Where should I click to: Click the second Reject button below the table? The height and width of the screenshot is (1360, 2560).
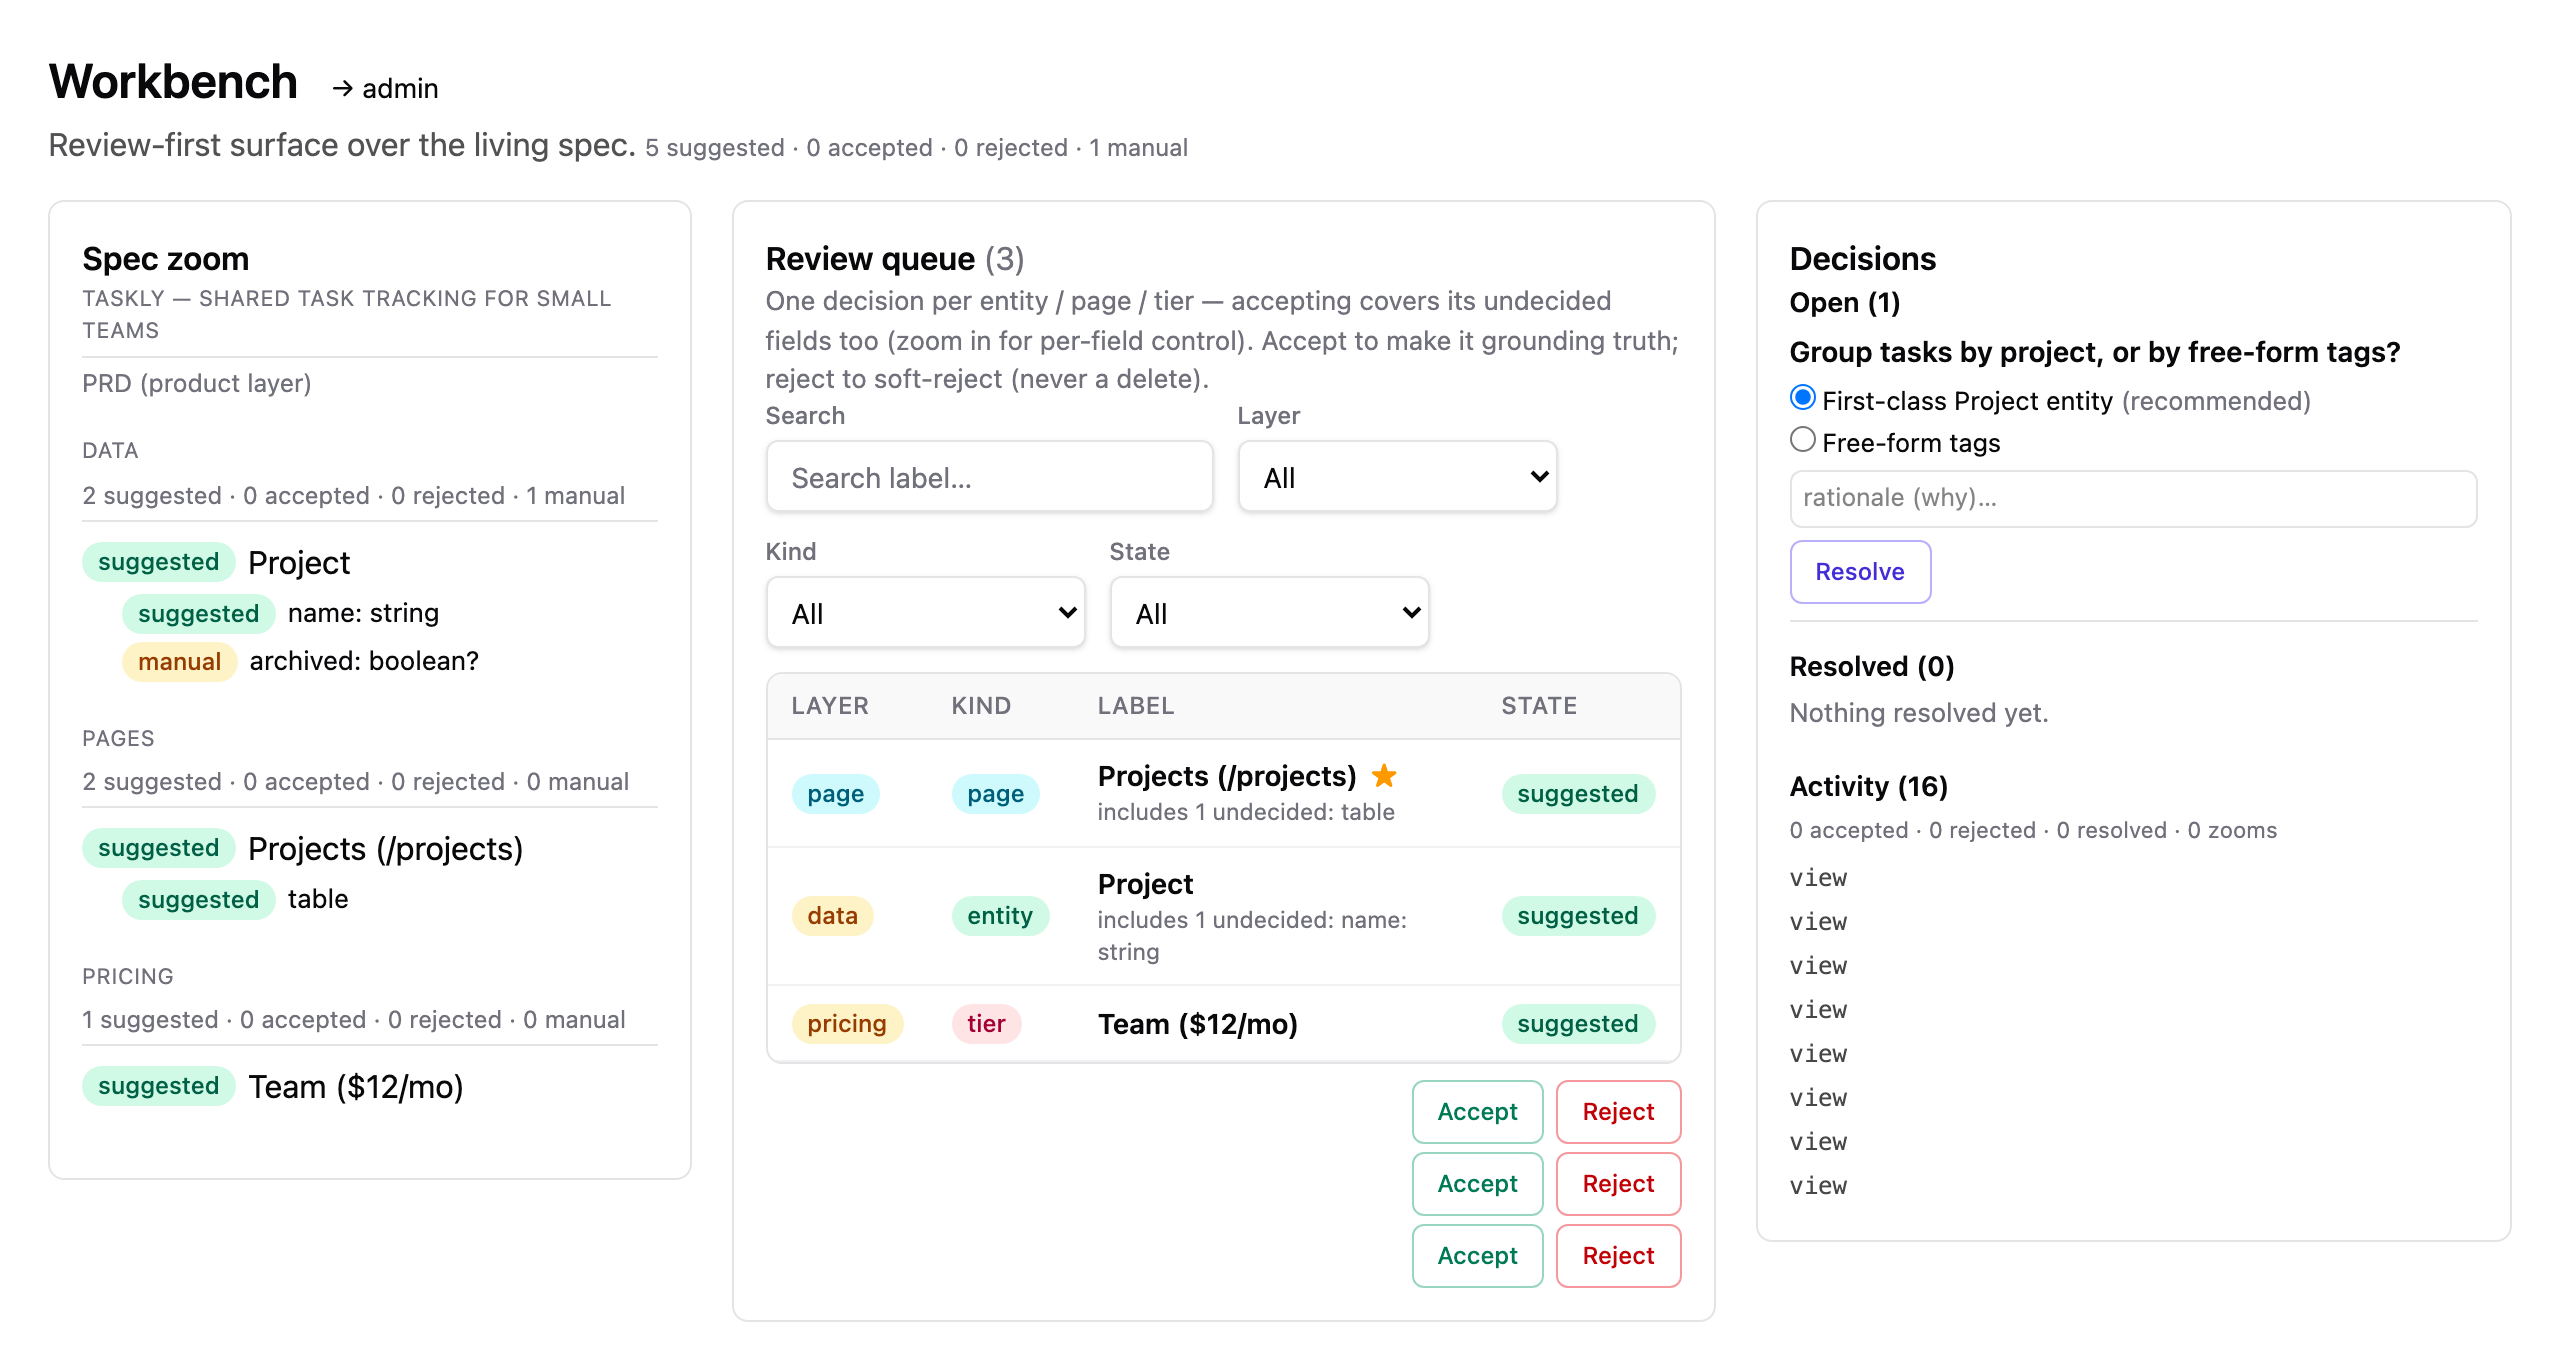(x=1618, y=1184)
